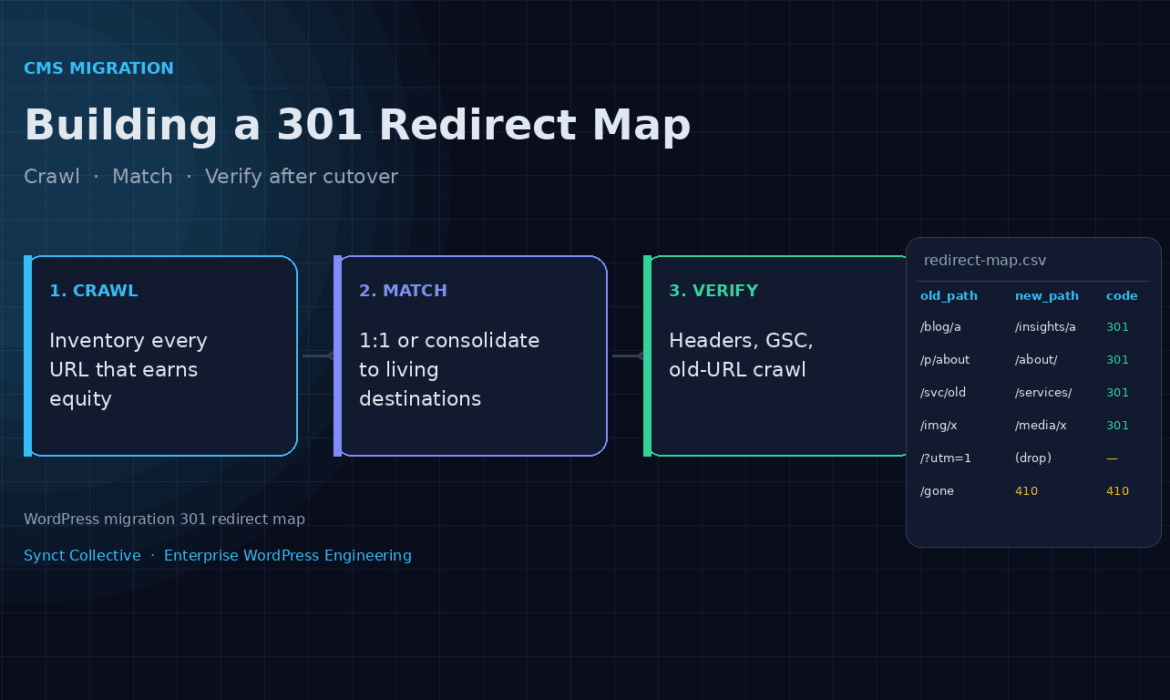Screen dimensions: 1170x700
Task: Select the /media/x new path cell
Action: click(1040, 425)
